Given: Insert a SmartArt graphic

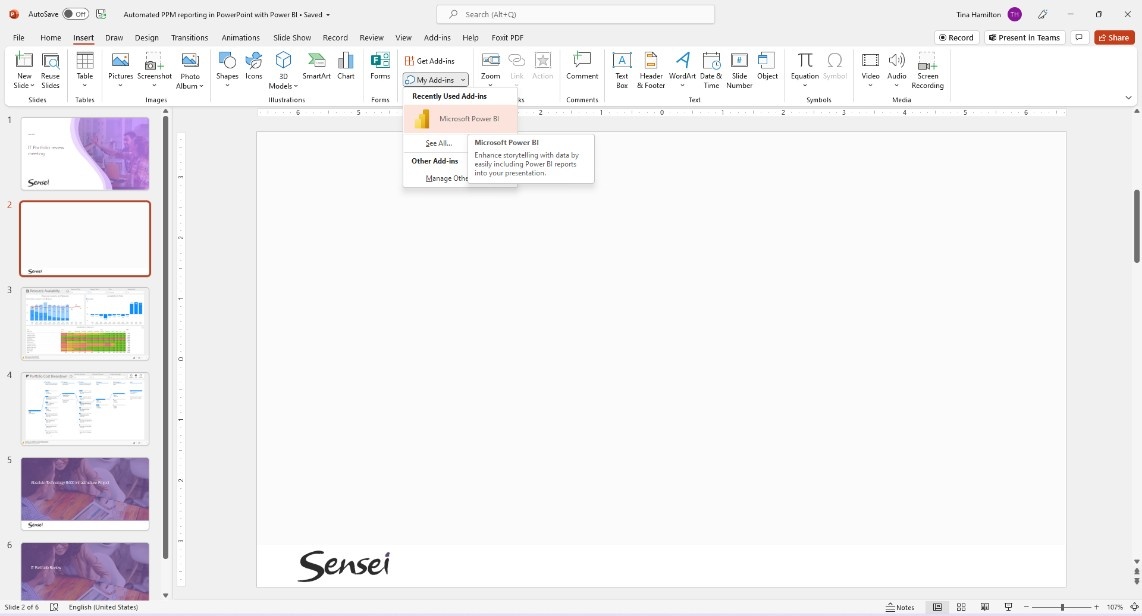Looking at the screenshot, I should click(316, 65).
